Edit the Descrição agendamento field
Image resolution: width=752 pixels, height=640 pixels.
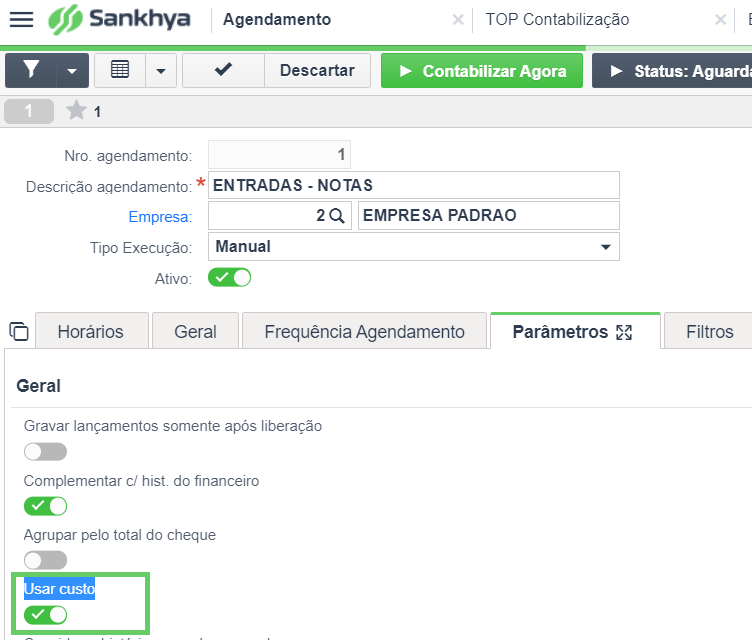pyautogui.click(x=413, y=185)
